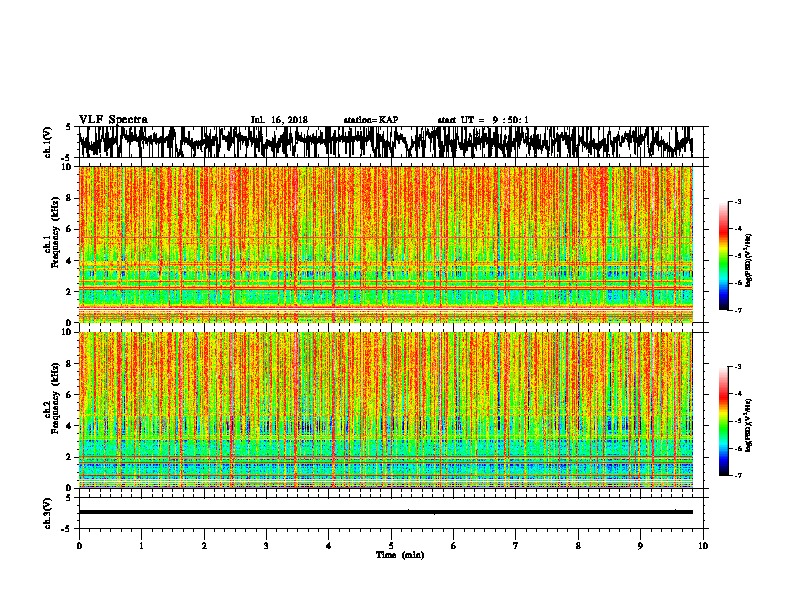This screenshot has height=612, width=792.
Task: Click the "VLF Spectra" plot title
Action: coord(113,120)
